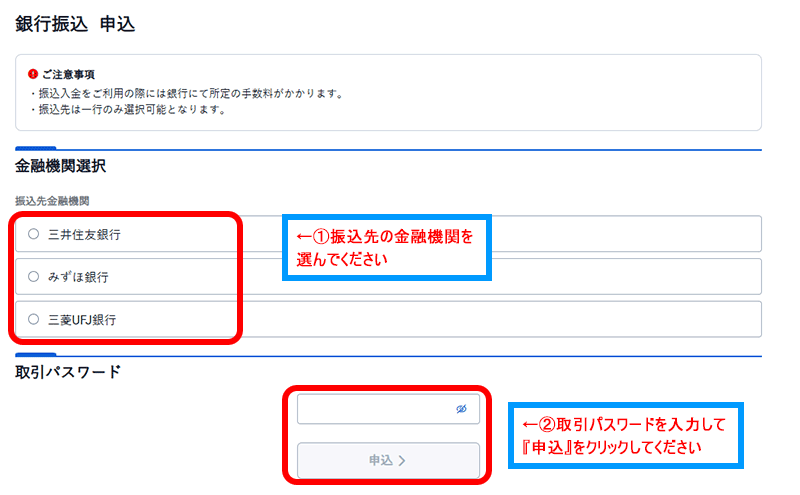Click the 振込先金融機関 field label
Image resolution: width=800 pixels, height=495 pixels.
tap(52, 200)
